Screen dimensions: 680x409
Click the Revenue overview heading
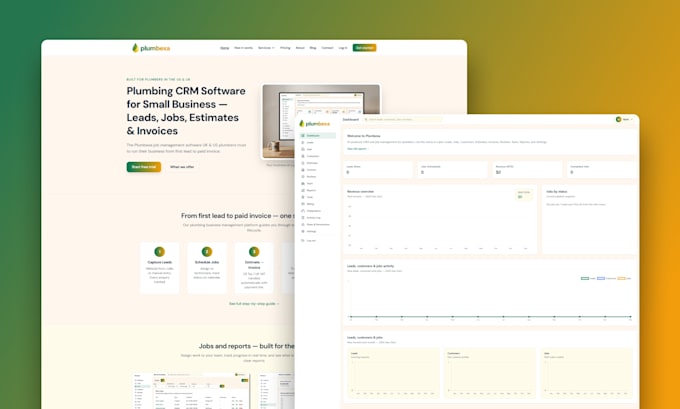tap(360, 191)
